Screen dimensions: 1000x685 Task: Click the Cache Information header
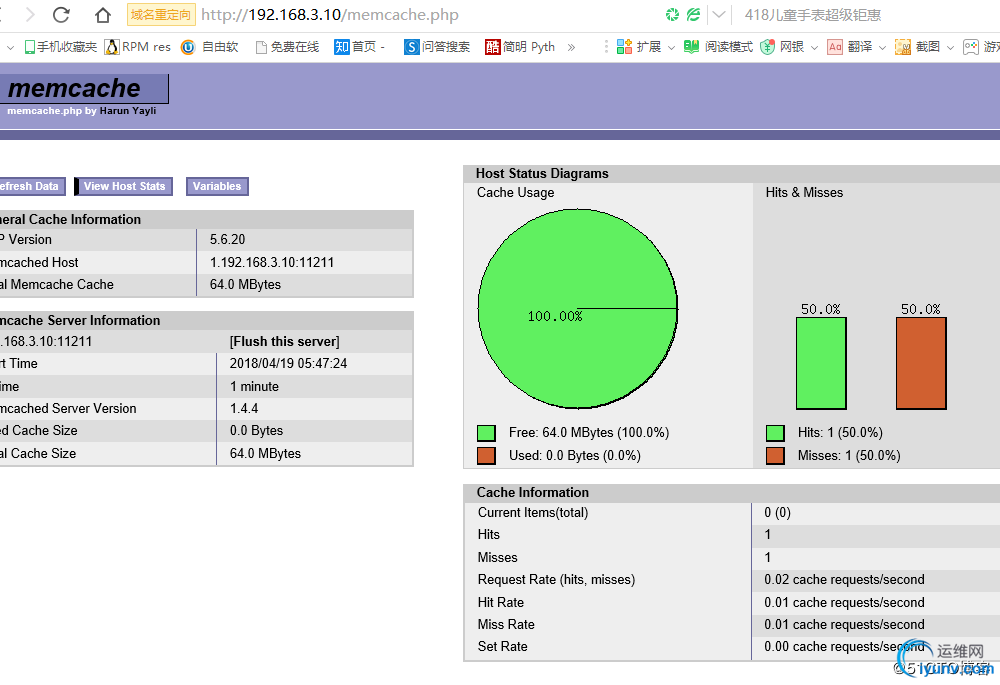[x=533, y=492]
